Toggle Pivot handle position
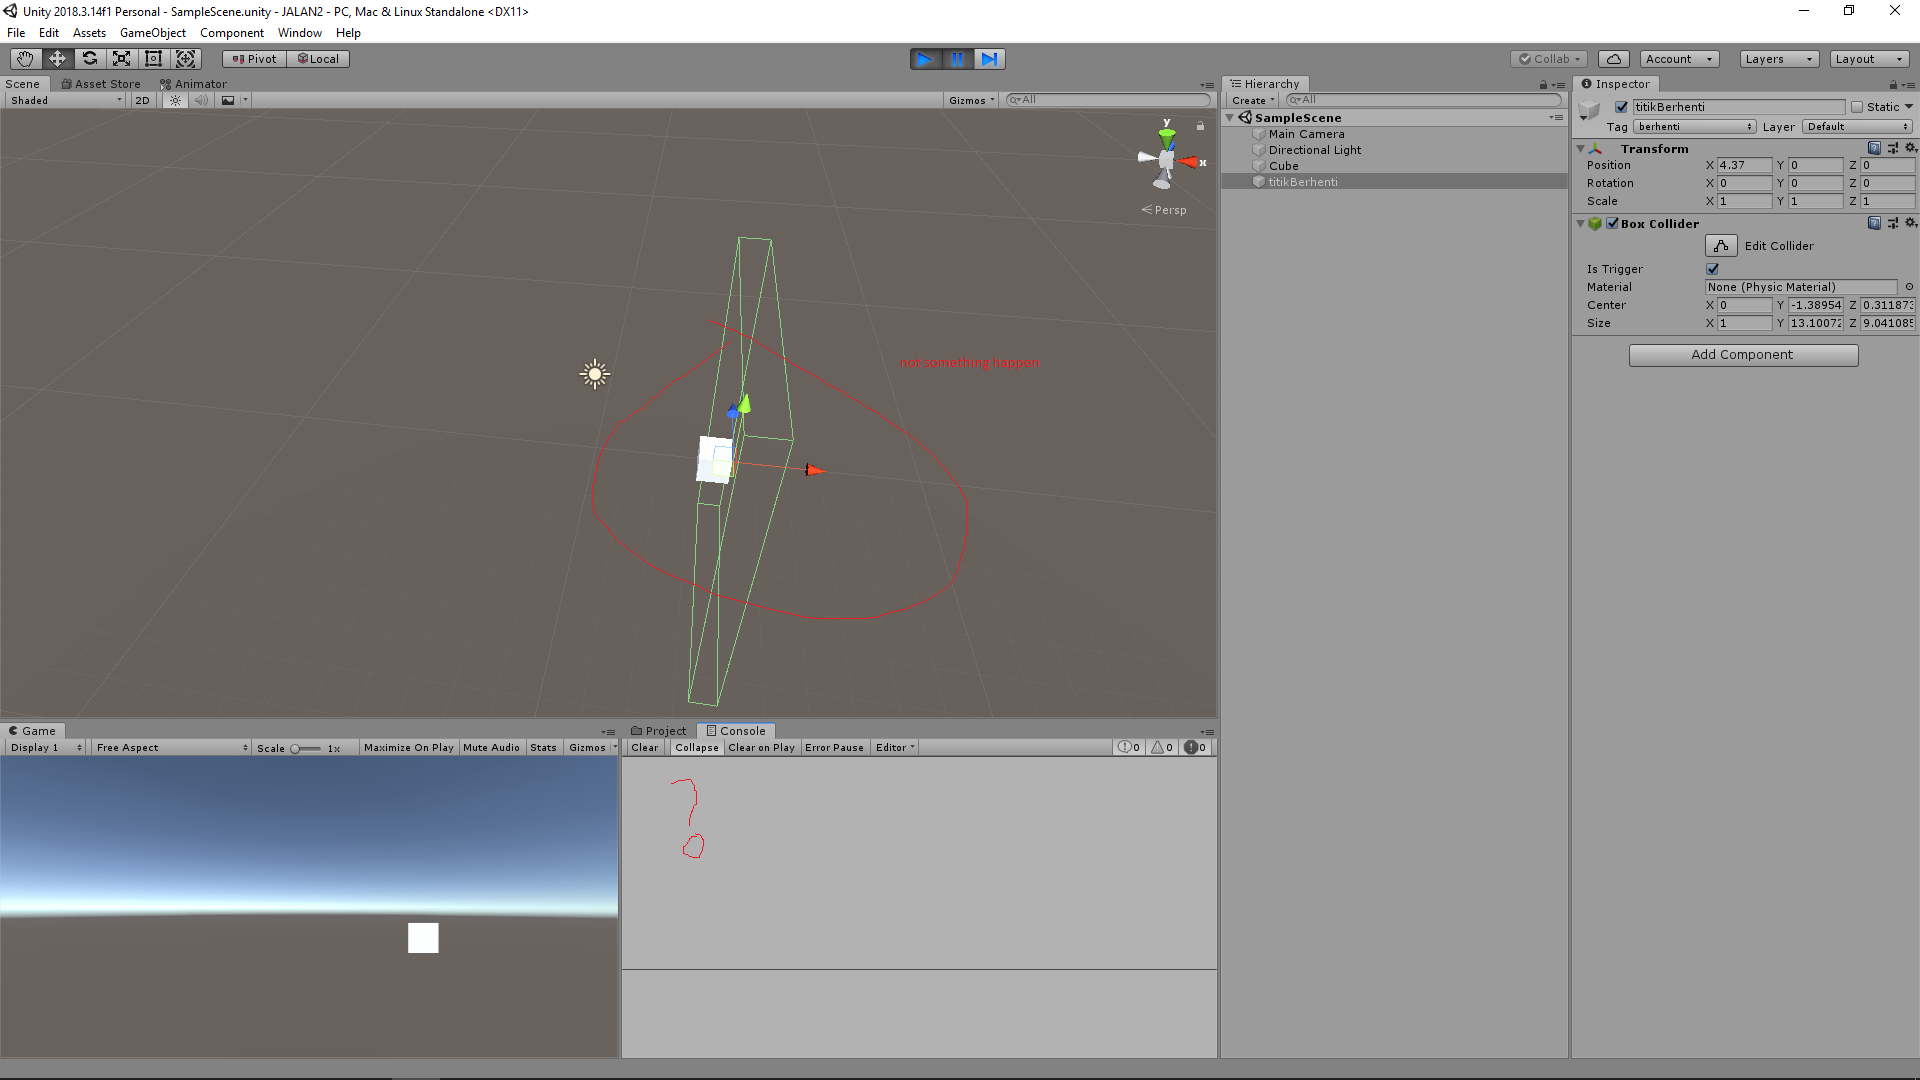1920x1080 pixels. pos(255,59)
